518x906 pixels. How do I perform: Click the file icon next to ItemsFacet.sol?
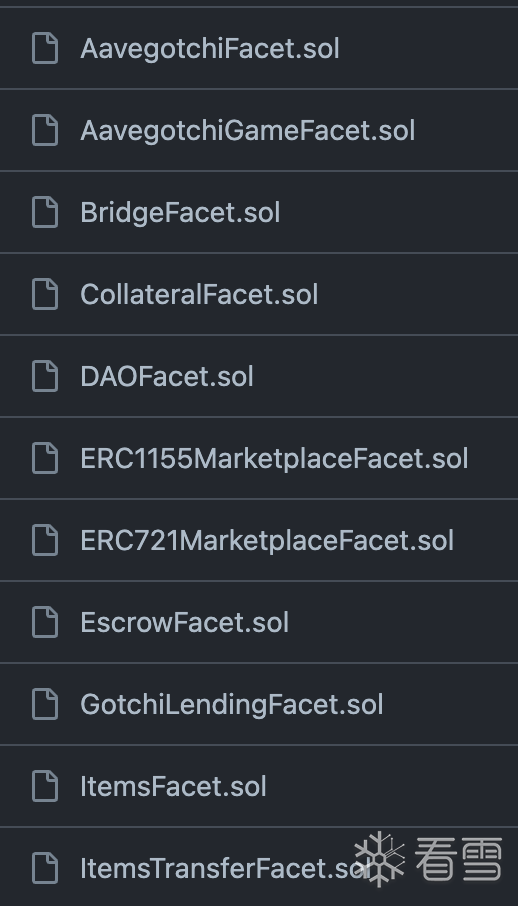[x=45, y=786]
